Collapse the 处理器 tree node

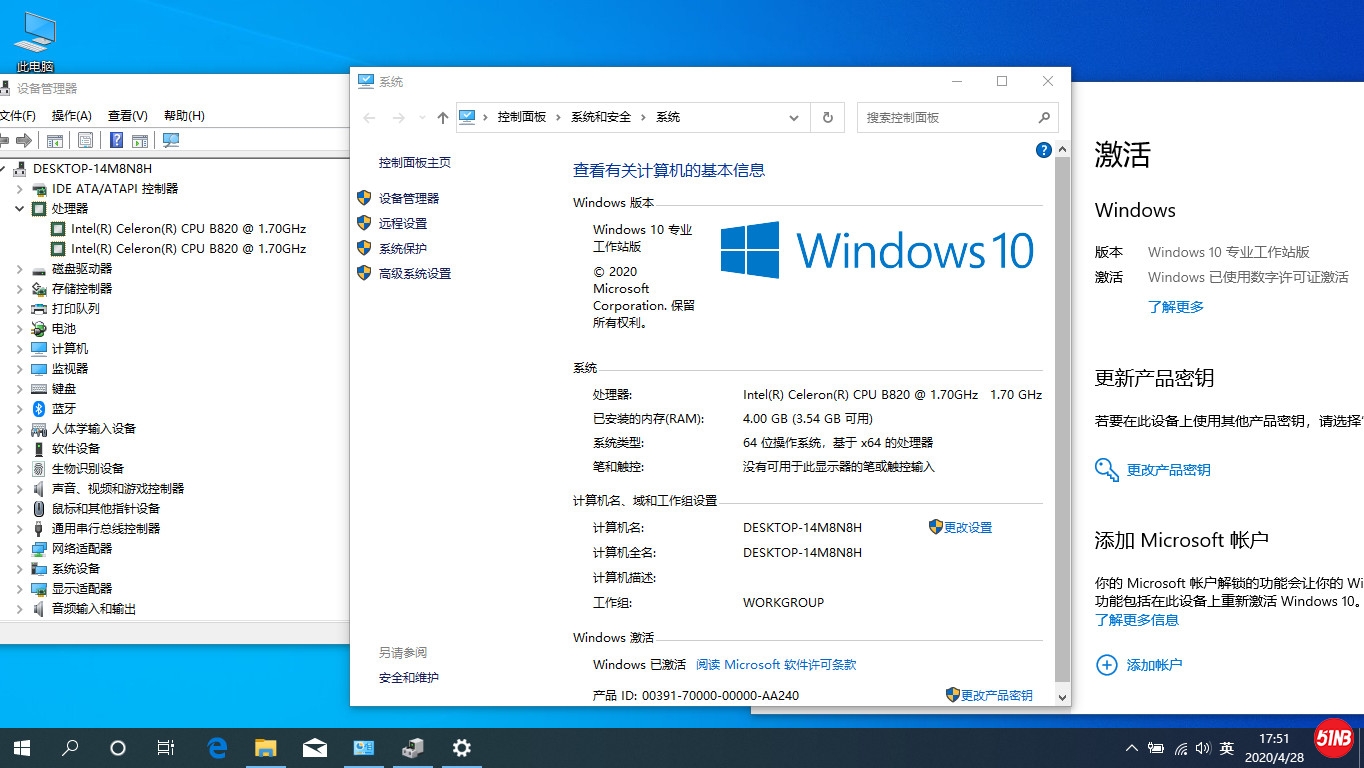point(19,208)
